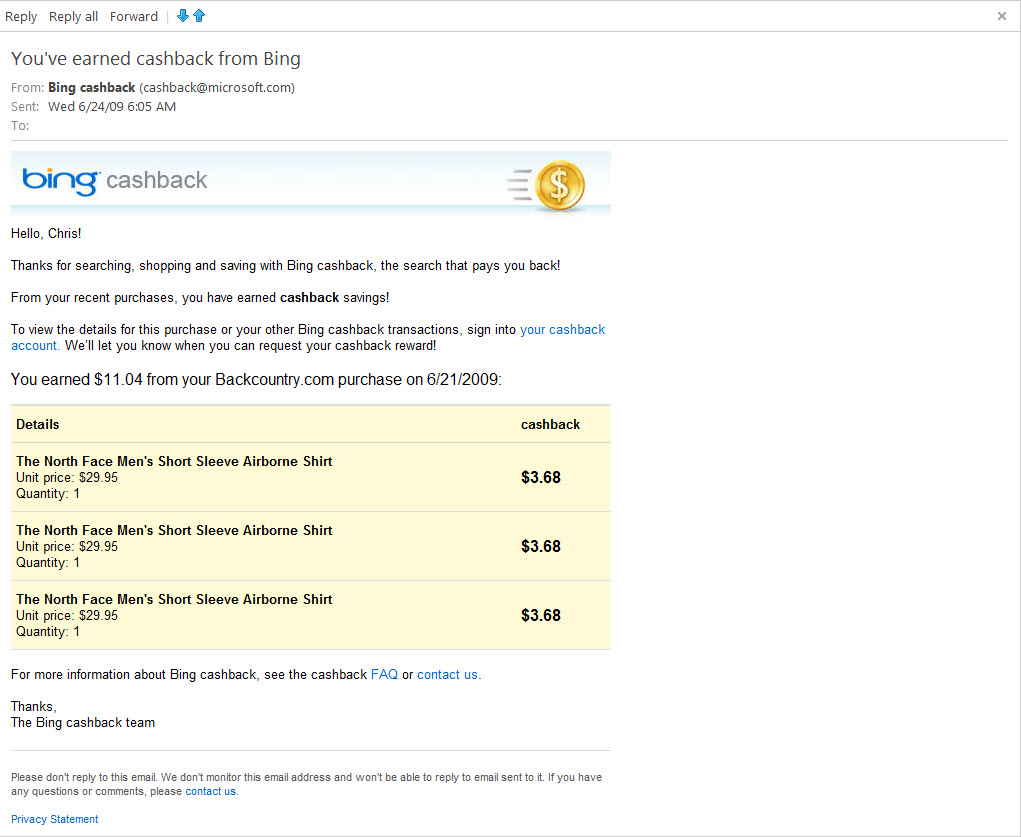Viewport: 1021px width, 837px height.
Task: Click the 'Details' column header
Action: point(38,425)
